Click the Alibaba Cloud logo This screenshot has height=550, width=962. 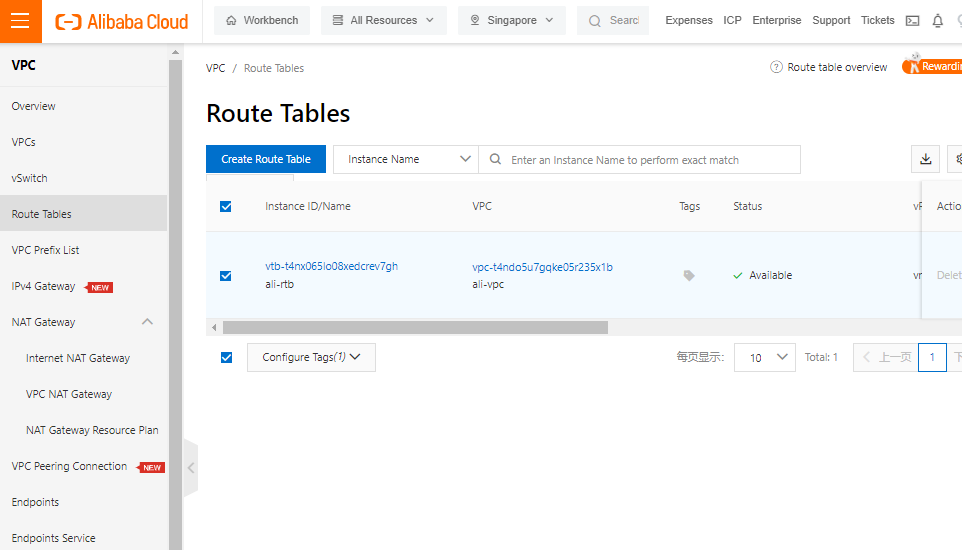click(x=122, y=22)
